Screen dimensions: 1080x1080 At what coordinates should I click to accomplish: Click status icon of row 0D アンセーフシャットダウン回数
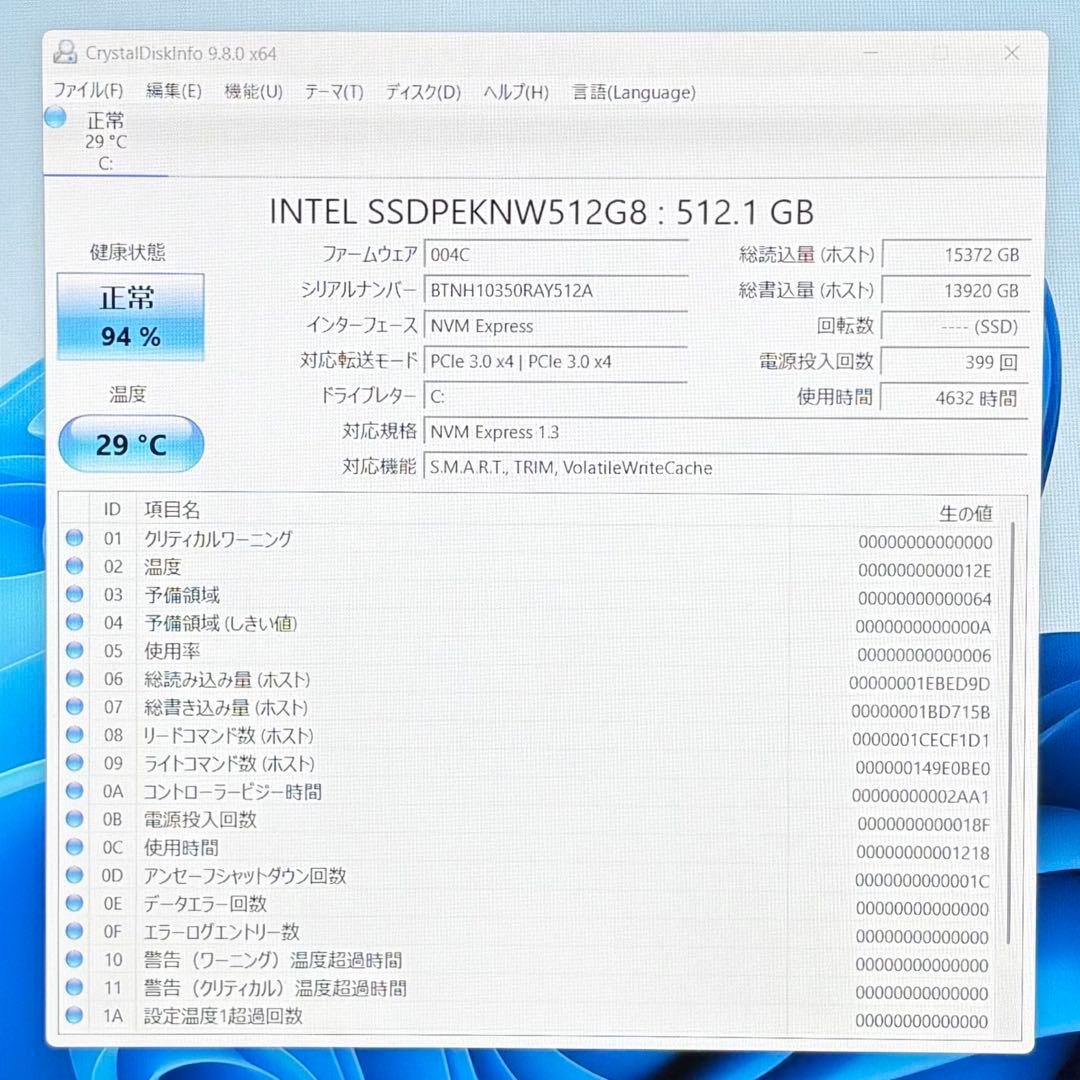click(74, 875)
